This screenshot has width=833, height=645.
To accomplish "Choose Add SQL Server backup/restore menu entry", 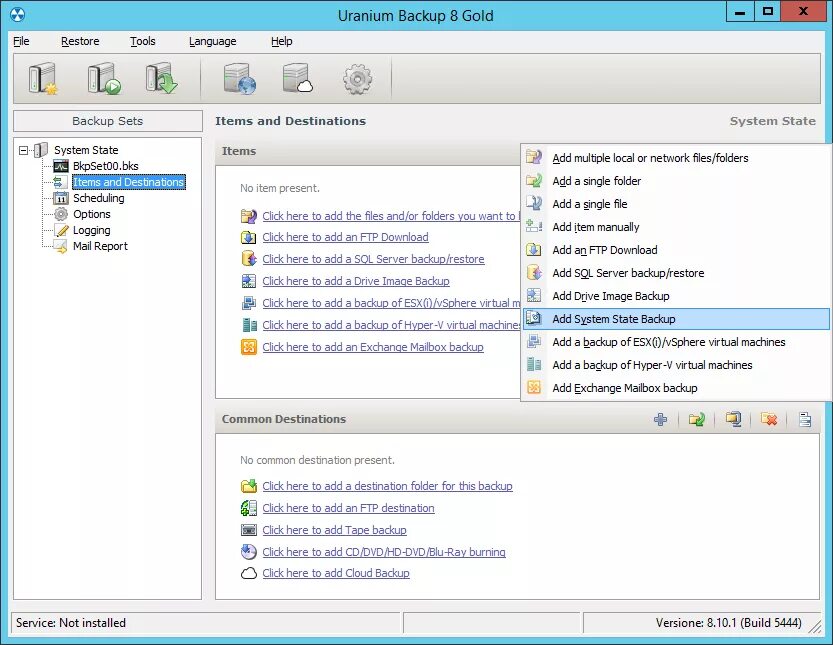I will [x=676, y=273].
